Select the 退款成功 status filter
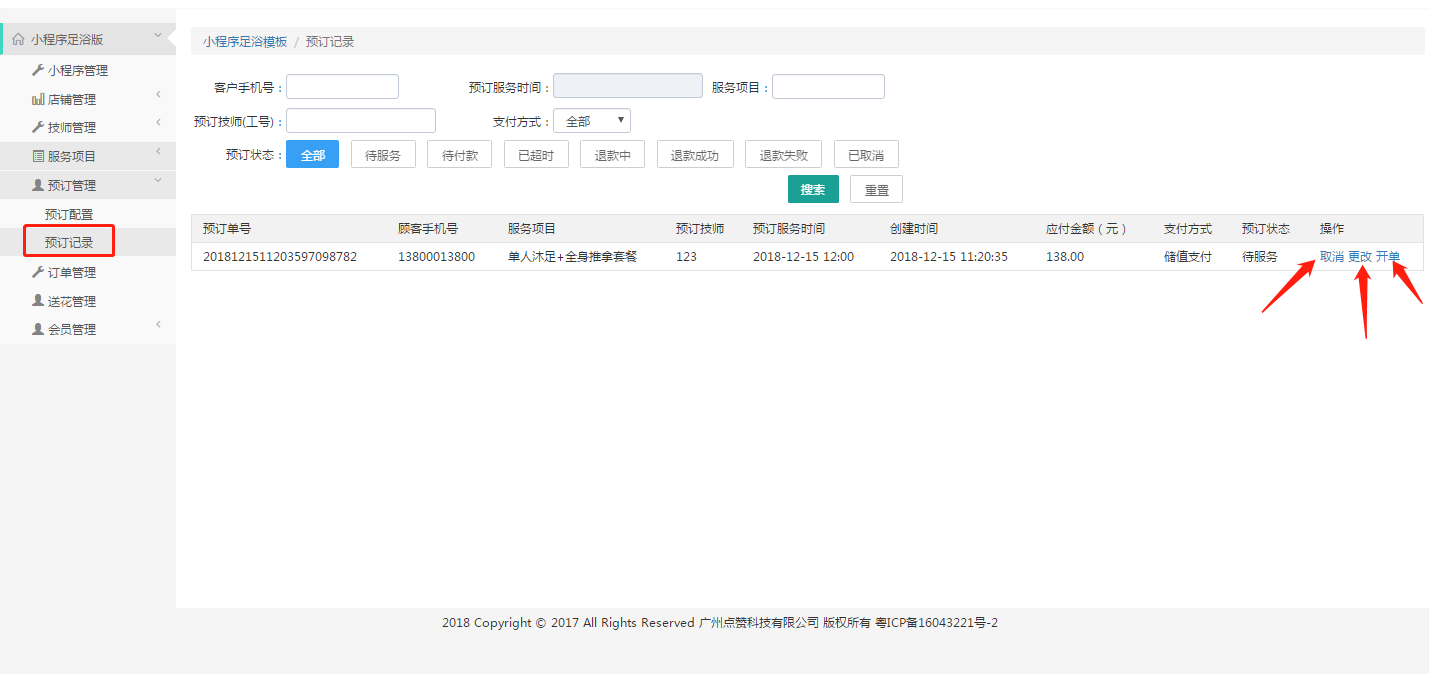 tap(694, 155)
